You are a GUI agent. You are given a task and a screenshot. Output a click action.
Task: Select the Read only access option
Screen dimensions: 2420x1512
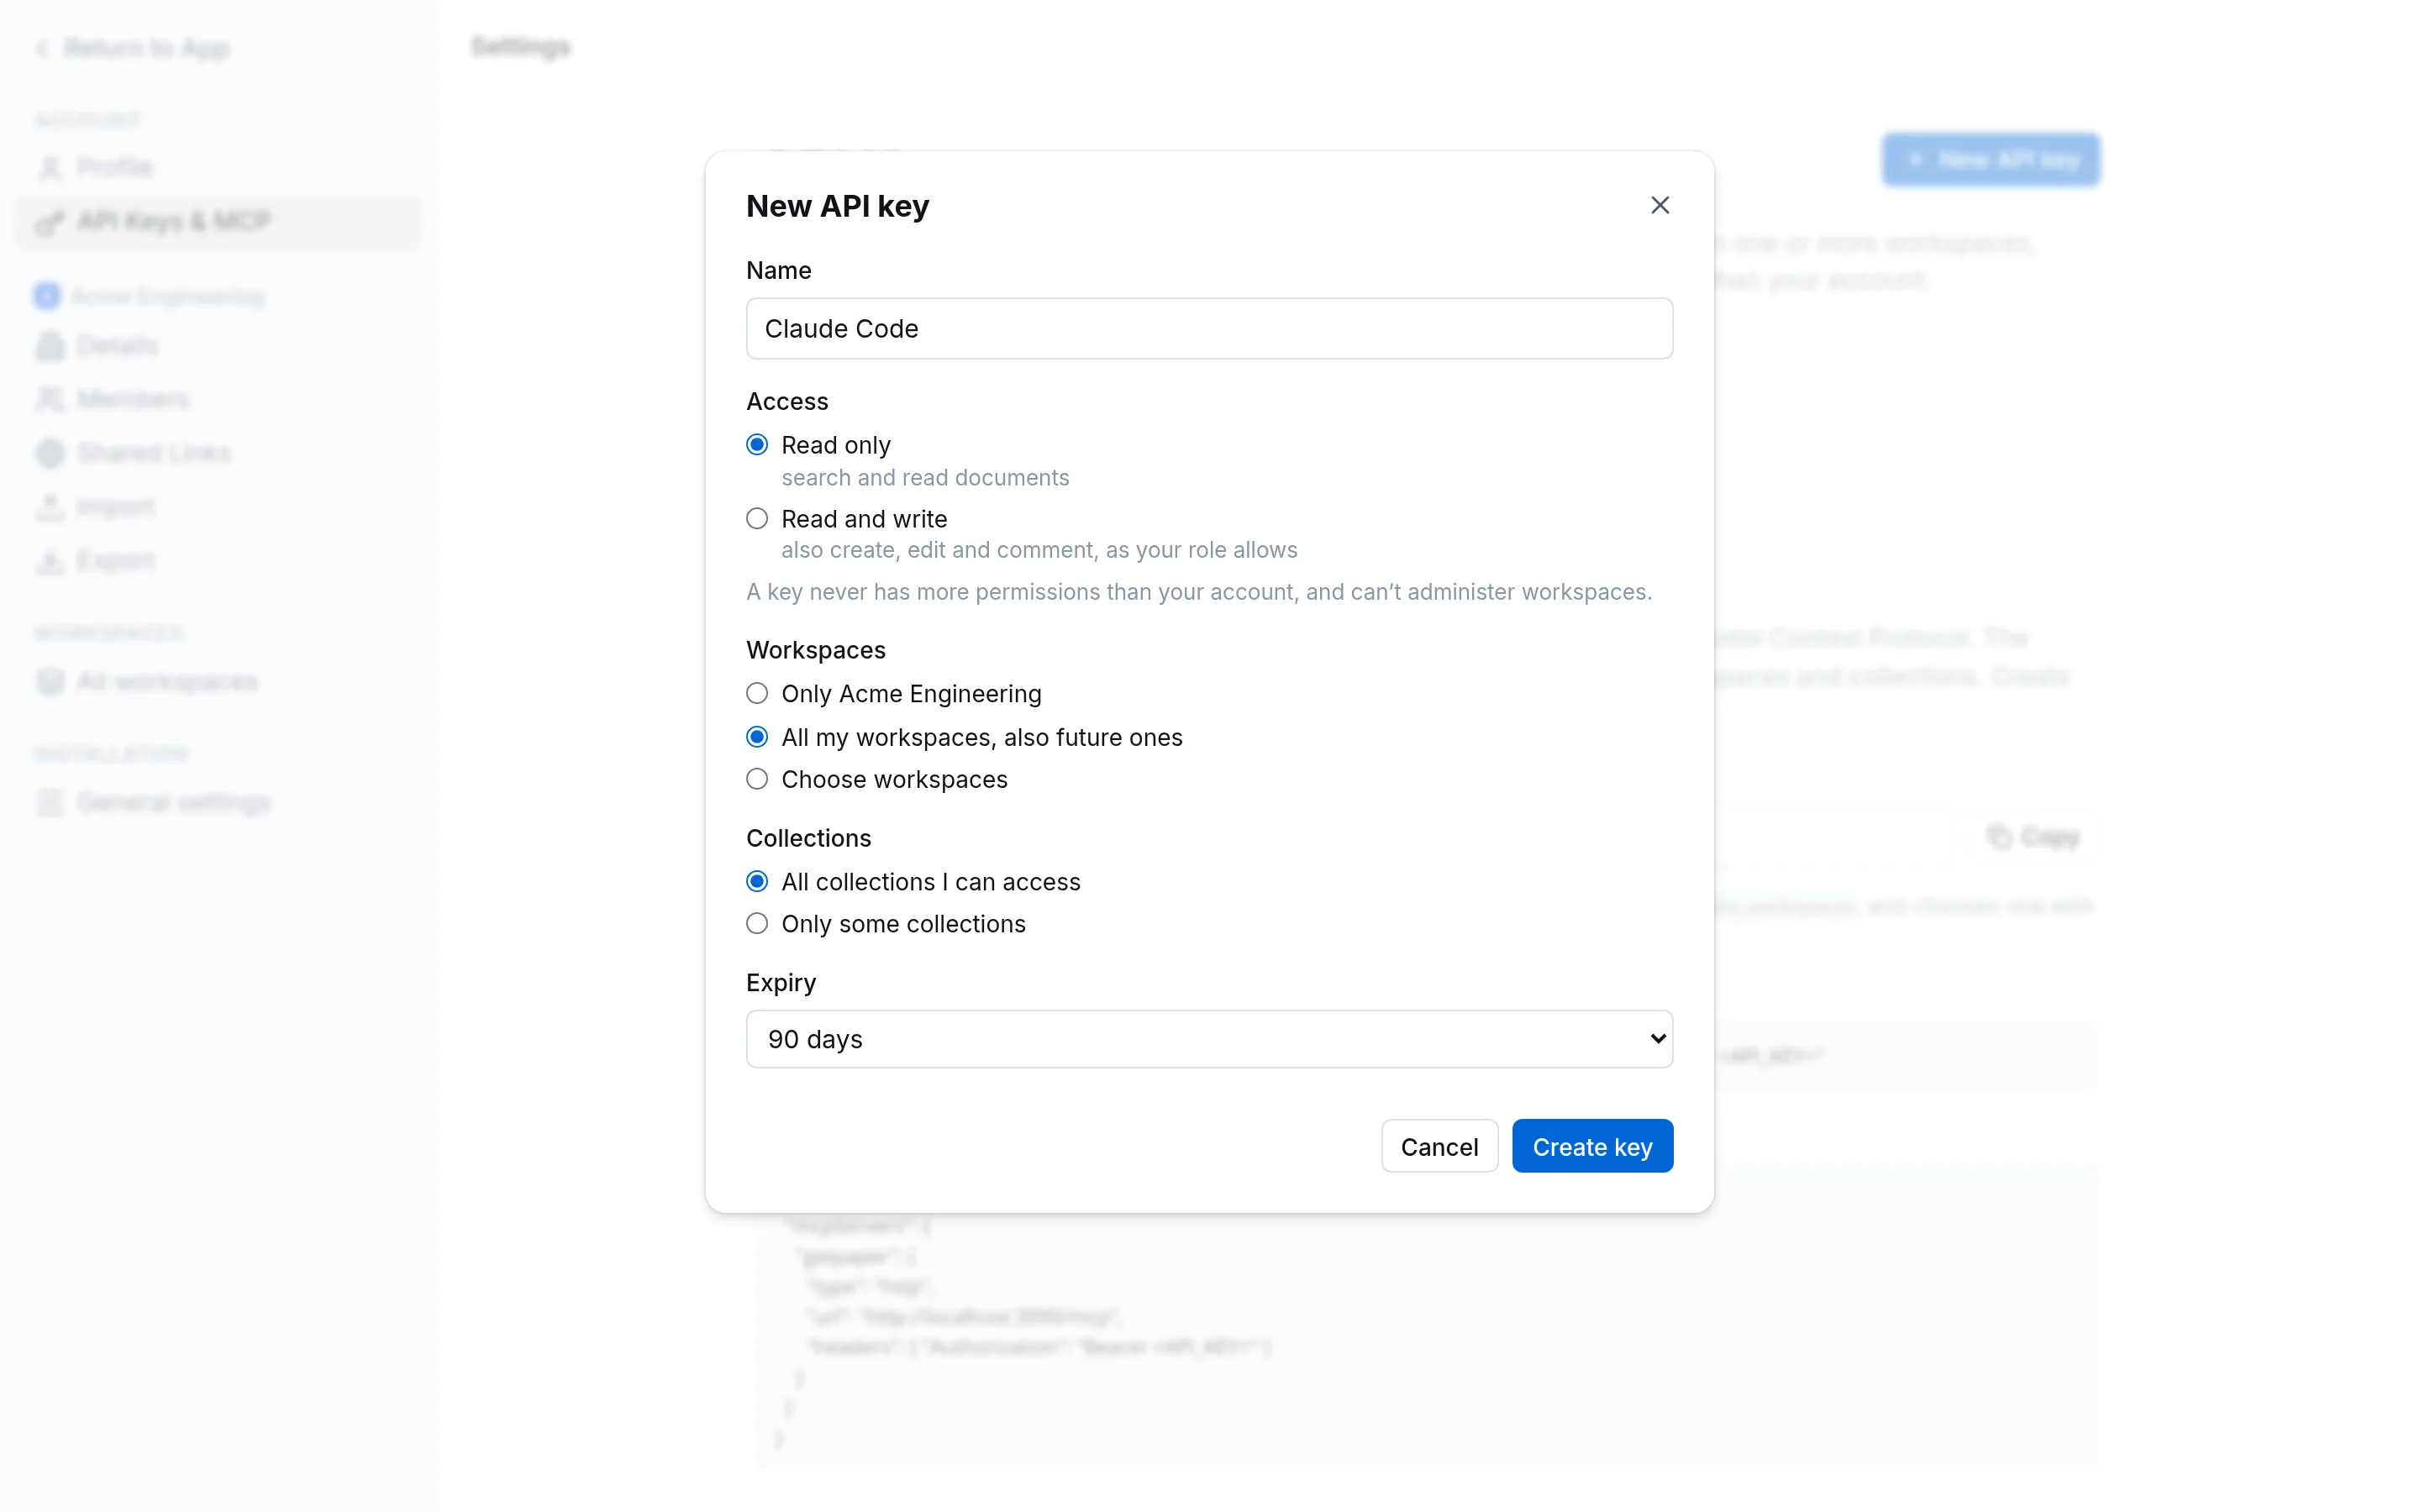coord(757,445)
